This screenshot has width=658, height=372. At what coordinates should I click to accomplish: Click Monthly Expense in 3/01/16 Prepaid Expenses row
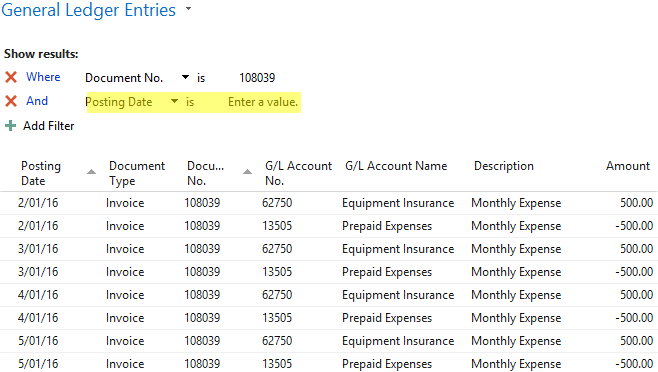(516, 272)
